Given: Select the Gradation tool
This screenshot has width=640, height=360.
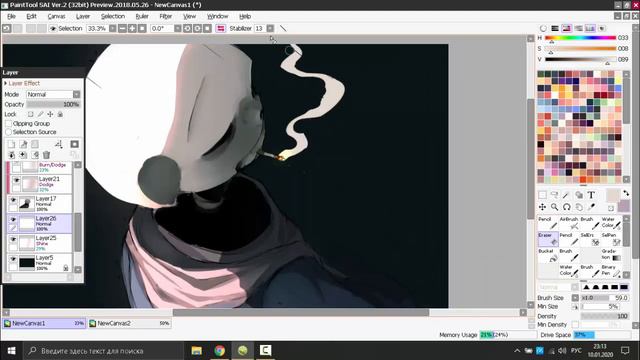Looking at the screenshot, I should pos(611,255).
